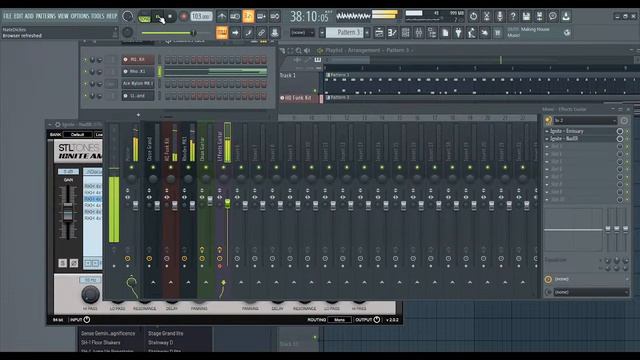The height and width of the screenshot is (360, 640).
Task: Open the VIEW menu
Action: (x=63, y=16)
